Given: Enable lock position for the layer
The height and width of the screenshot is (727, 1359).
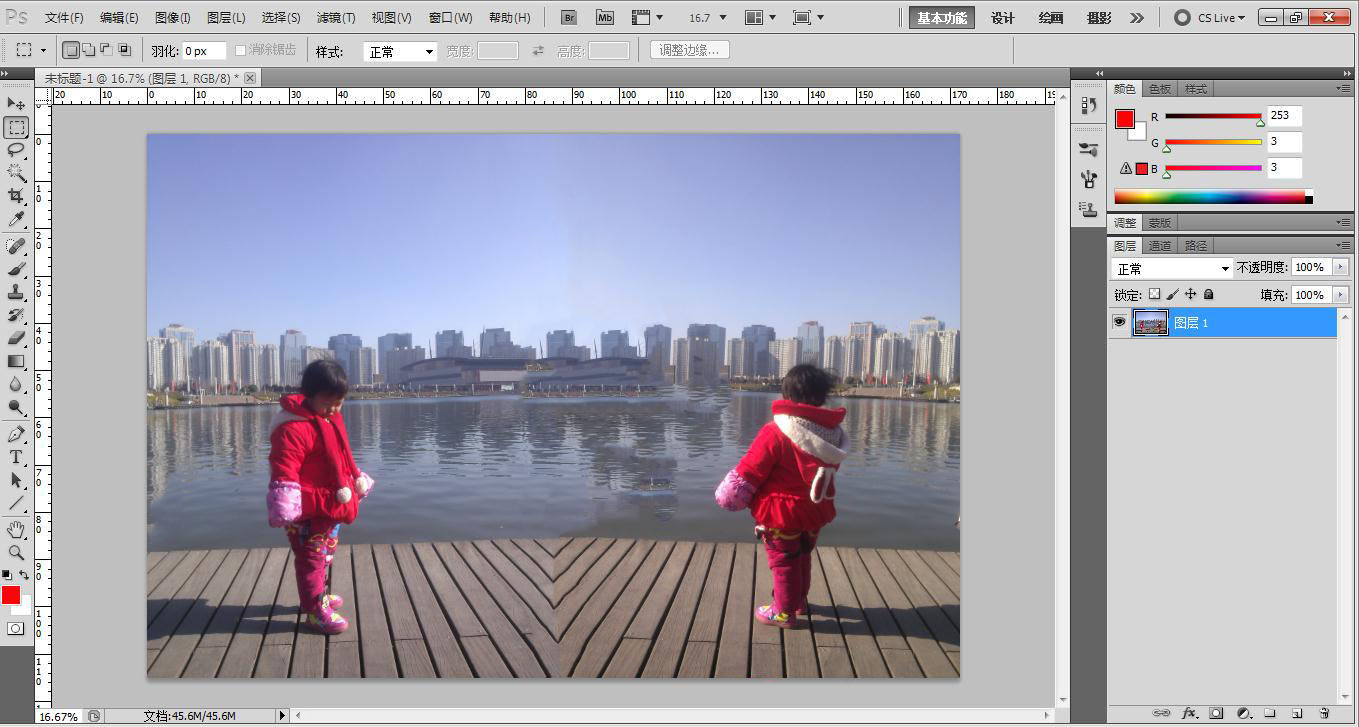Looking at the screenshot, I should tap(1190, 295).
